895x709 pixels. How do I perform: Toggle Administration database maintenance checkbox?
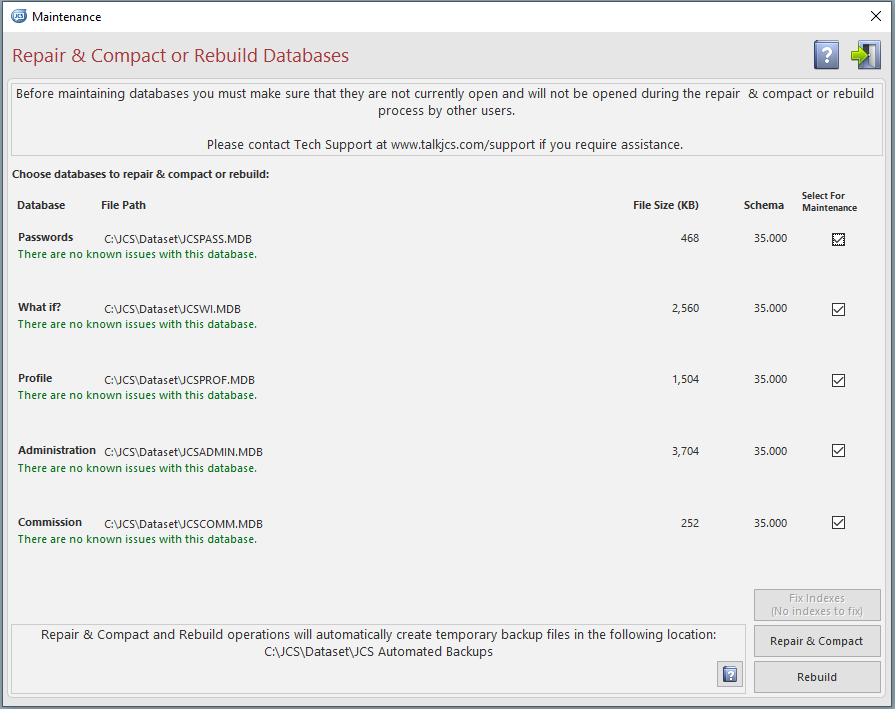tap(838, 451)
